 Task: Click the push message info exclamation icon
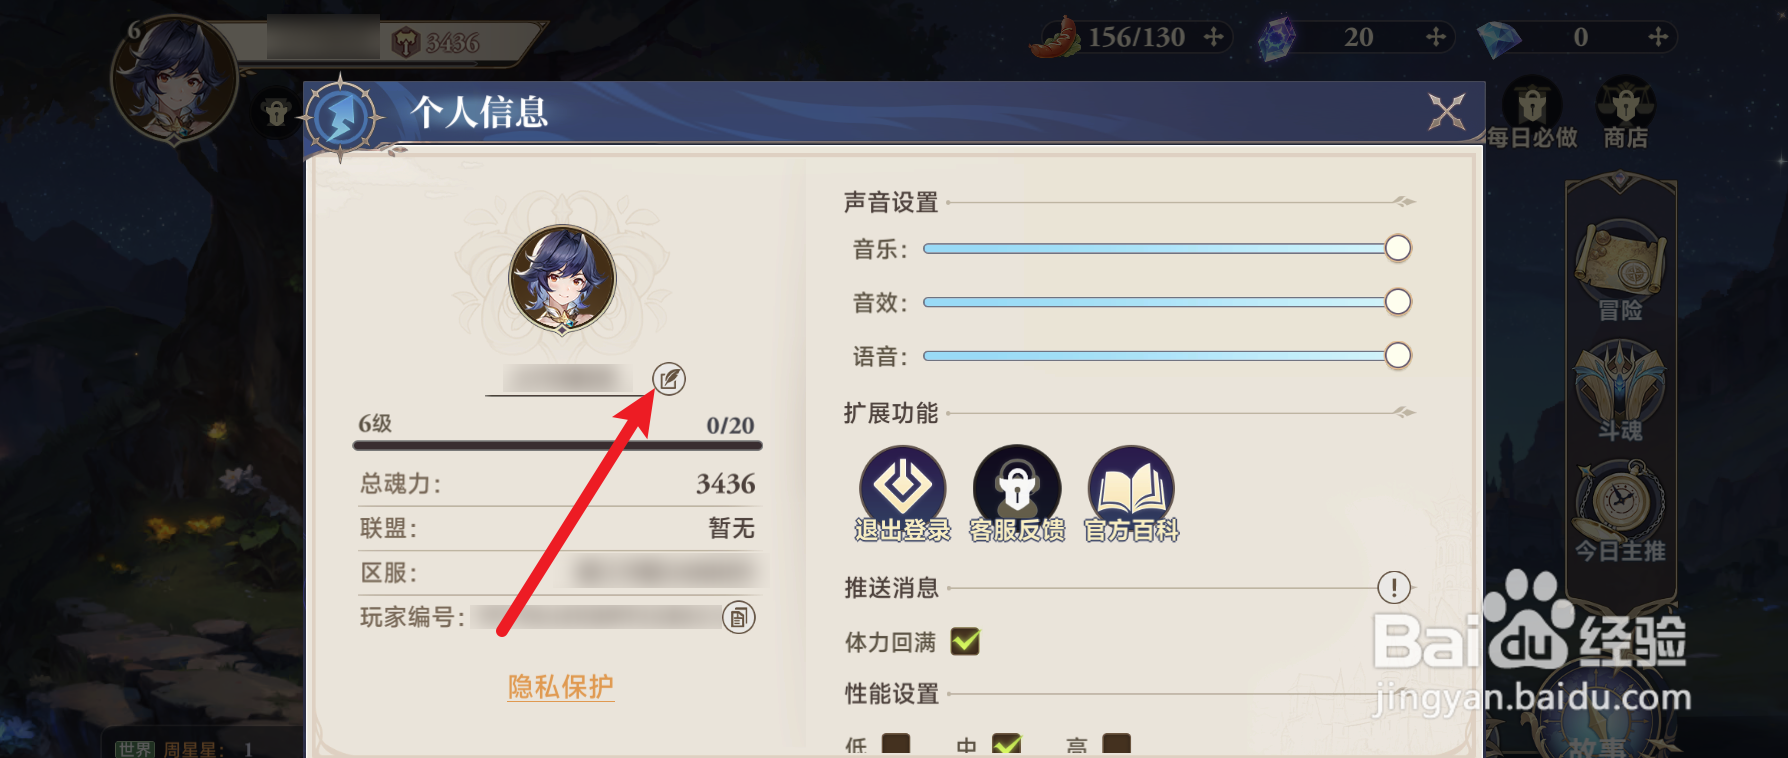coord(1394,587)
